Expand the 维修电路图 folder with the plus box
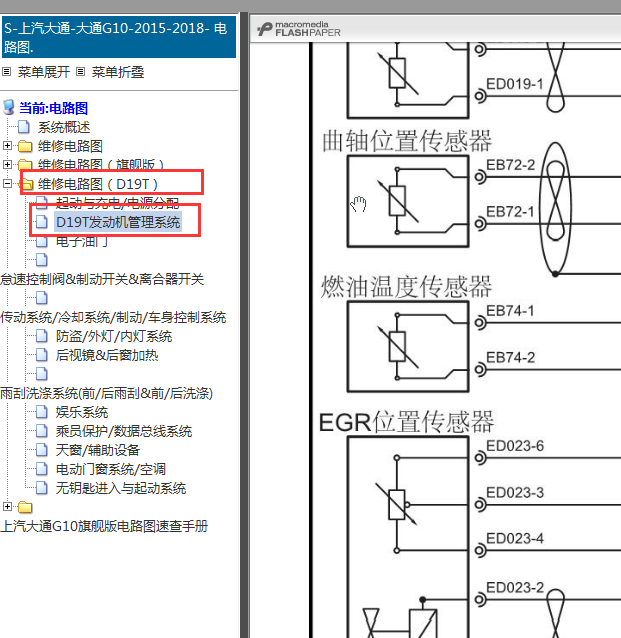The height and width of the screenshot is (638, 621). click(x=7, y=145)
